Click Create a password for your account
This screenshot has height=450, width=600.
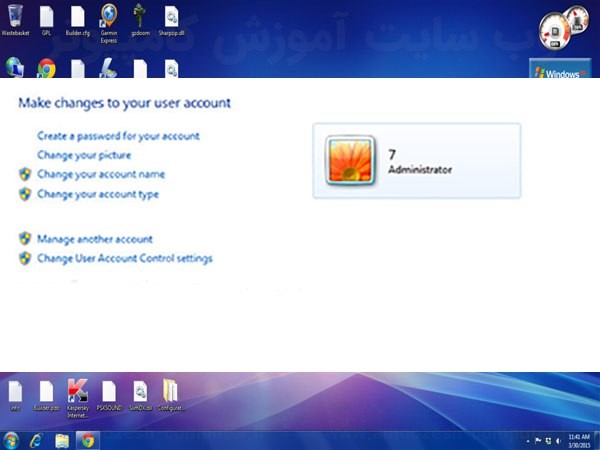[118, 136]
